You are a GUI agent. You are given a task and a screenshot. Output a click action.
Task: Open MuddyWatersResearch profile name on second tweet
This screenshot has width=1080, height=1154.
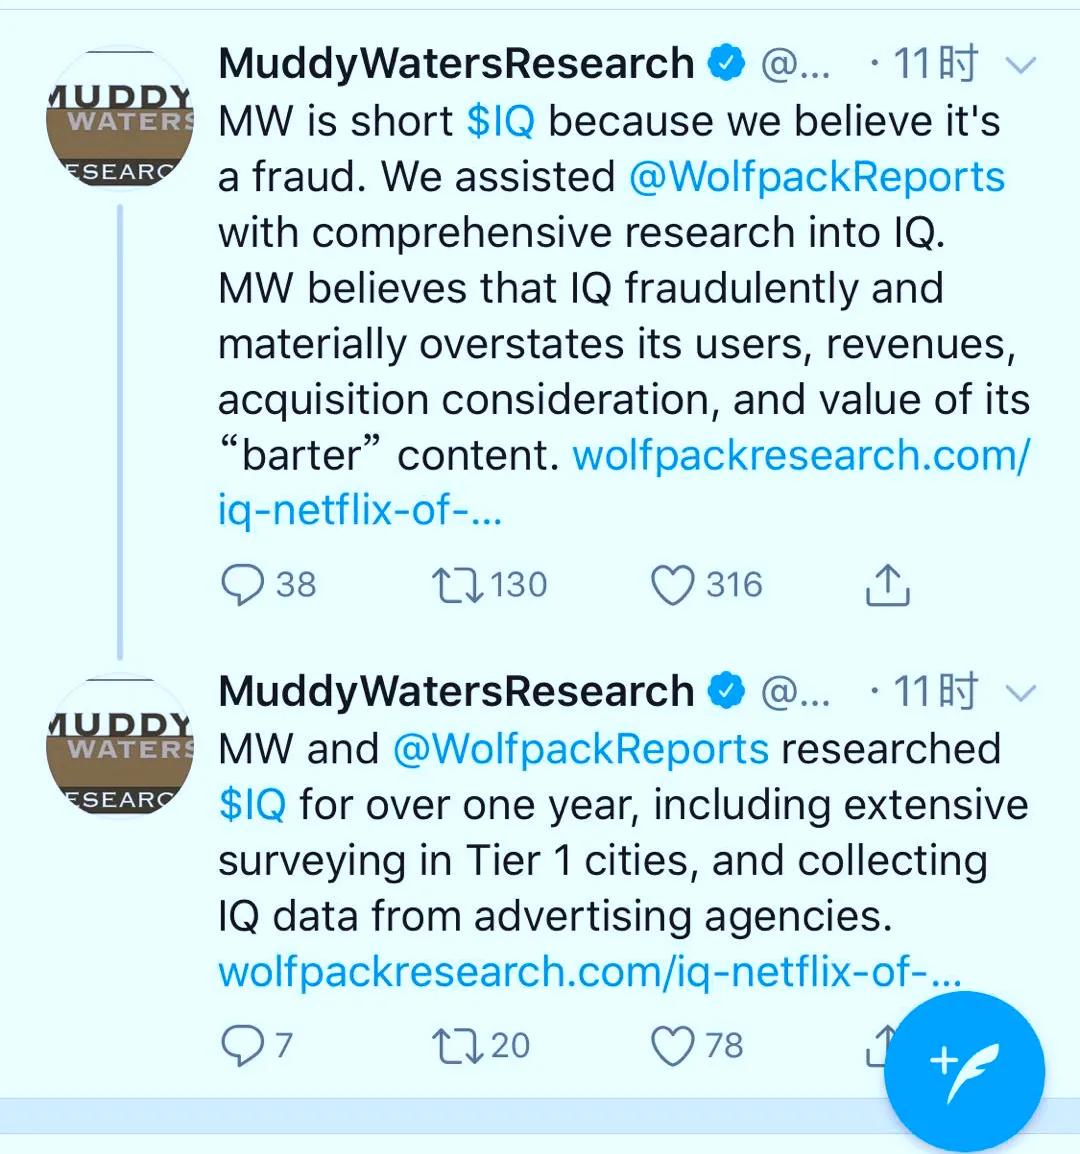[x=456, y=692]
